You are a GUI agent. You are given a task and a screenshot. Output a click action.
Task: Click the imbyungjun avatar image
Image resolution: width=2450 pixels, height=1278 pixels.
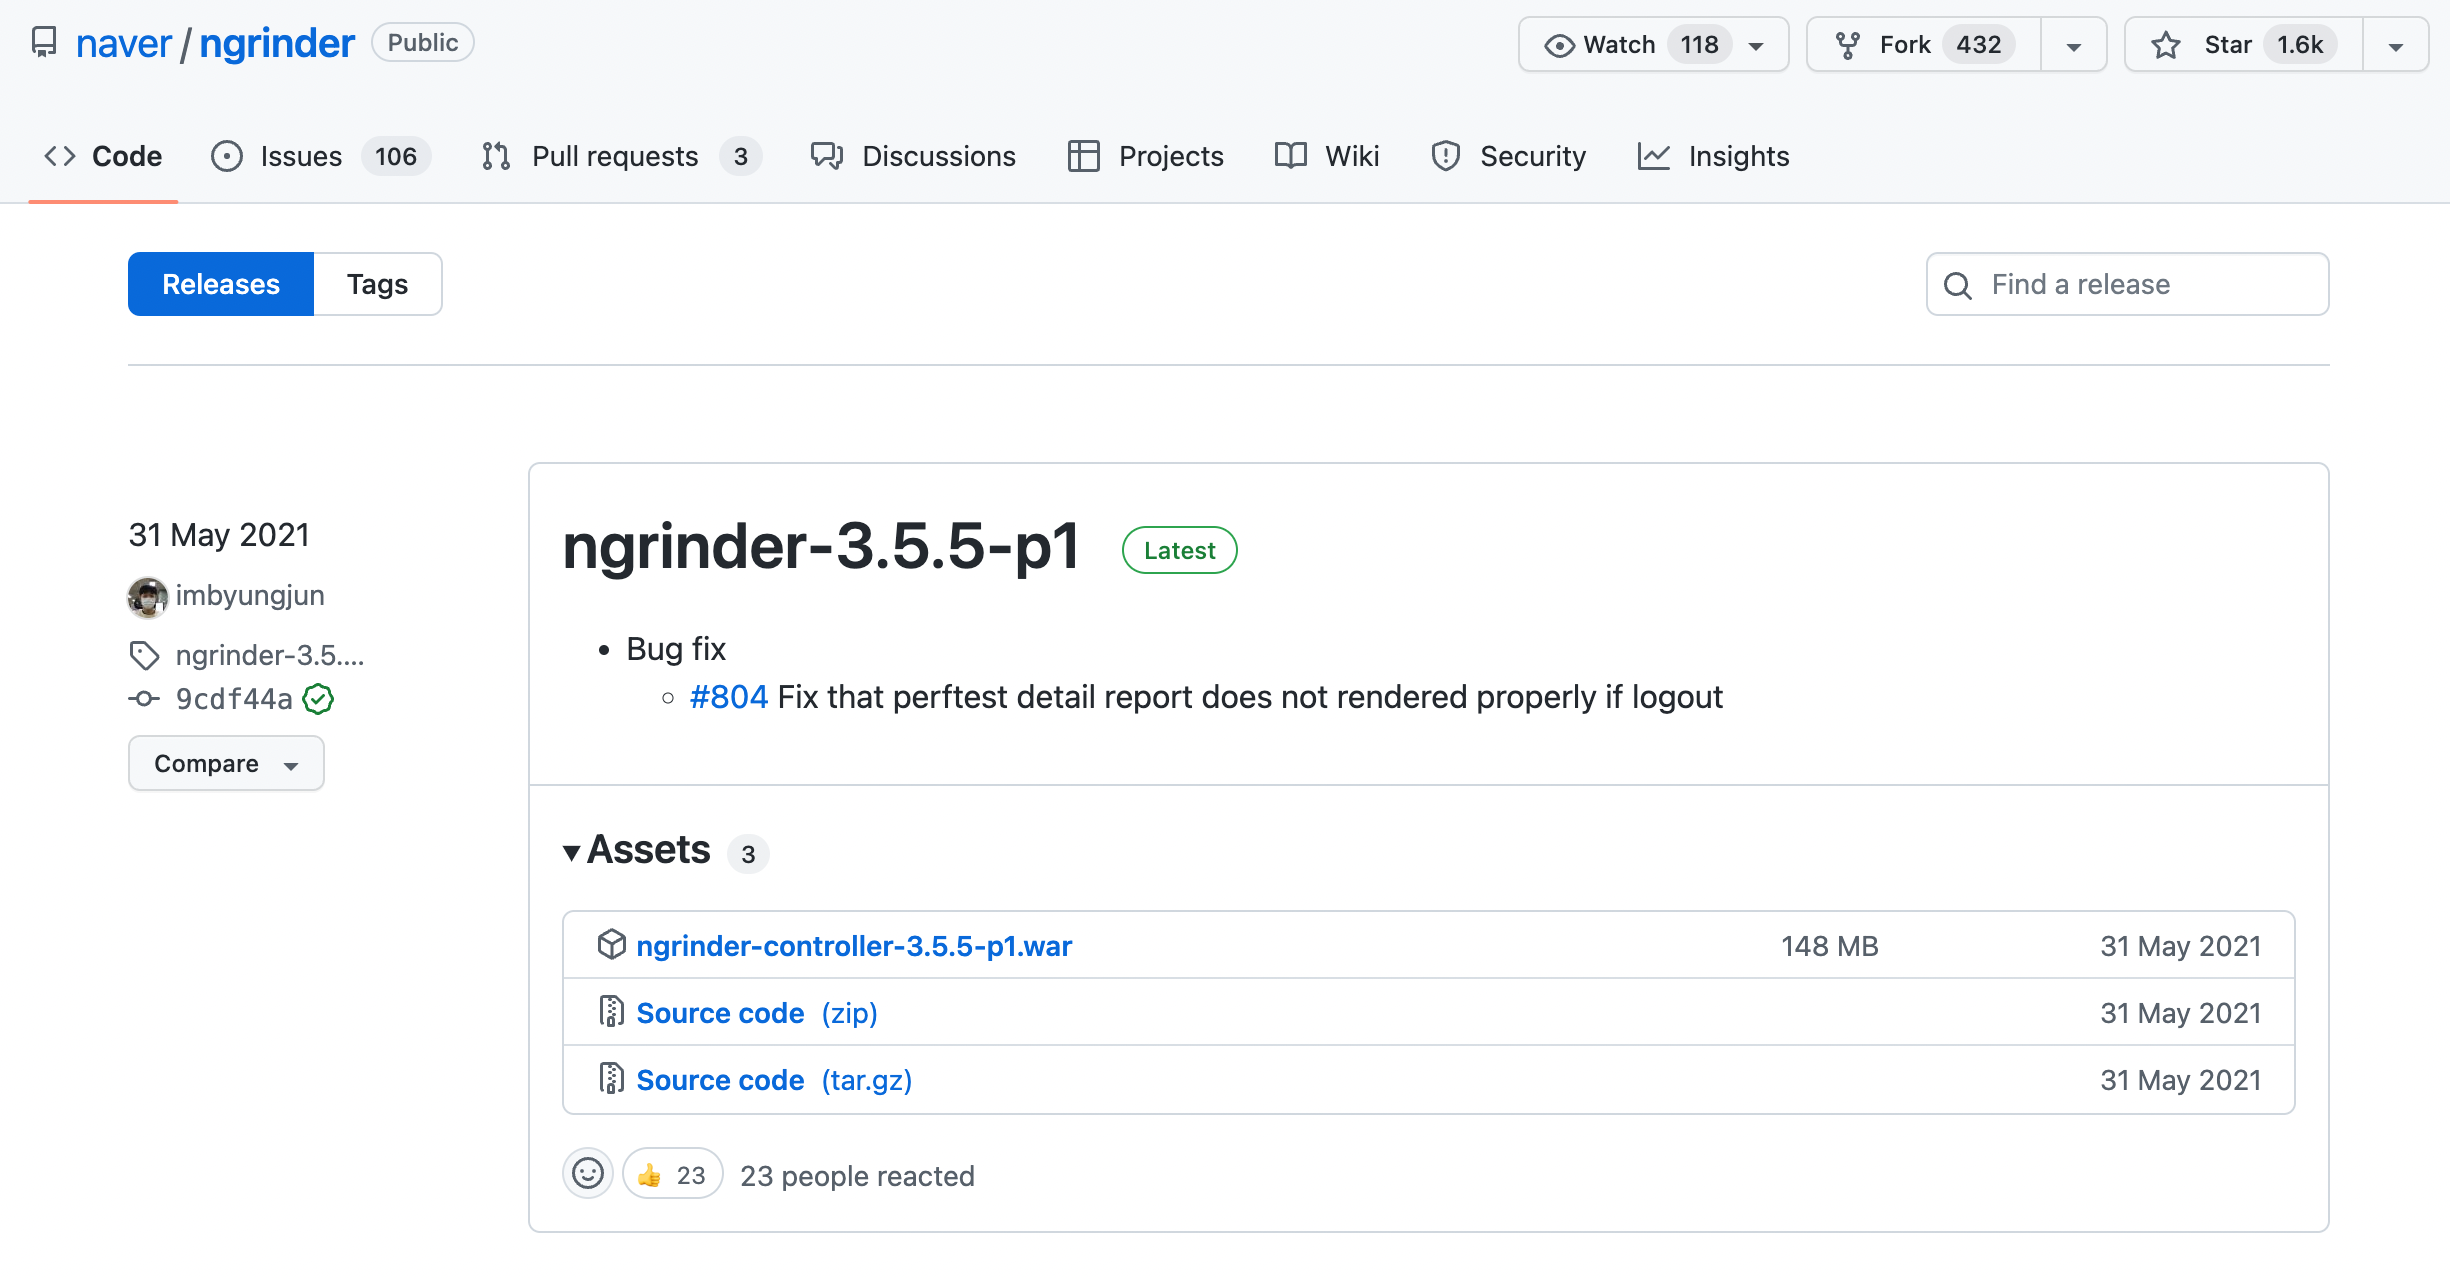(148, 596)
